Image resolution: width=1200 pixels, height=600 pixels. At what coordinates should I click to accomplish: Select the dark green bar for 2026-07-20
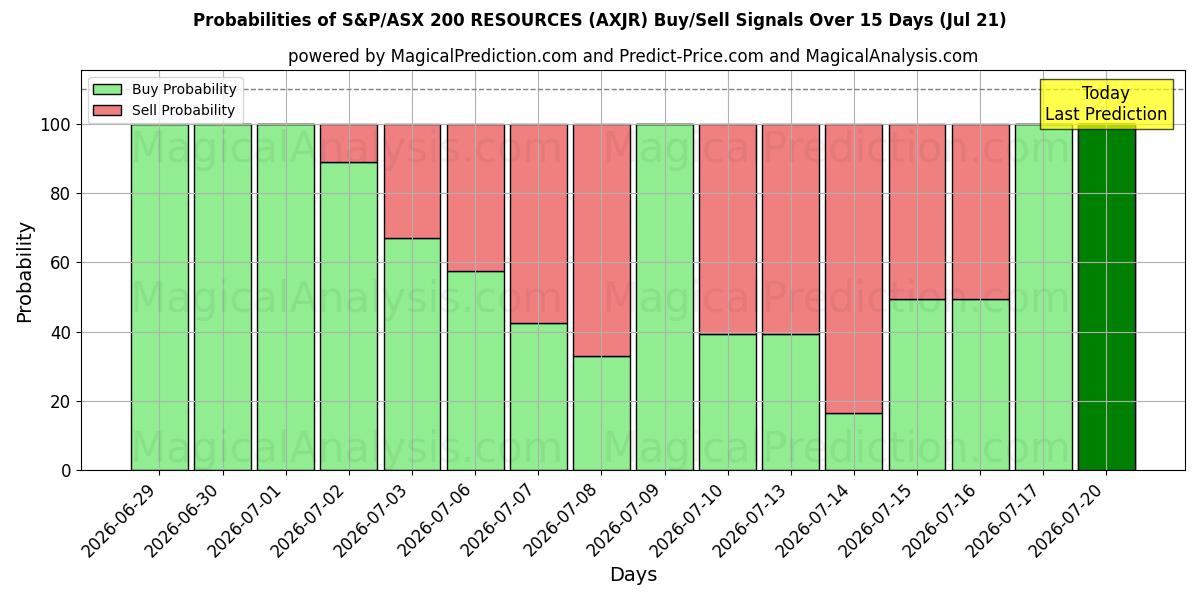[x=1107, y=297]
